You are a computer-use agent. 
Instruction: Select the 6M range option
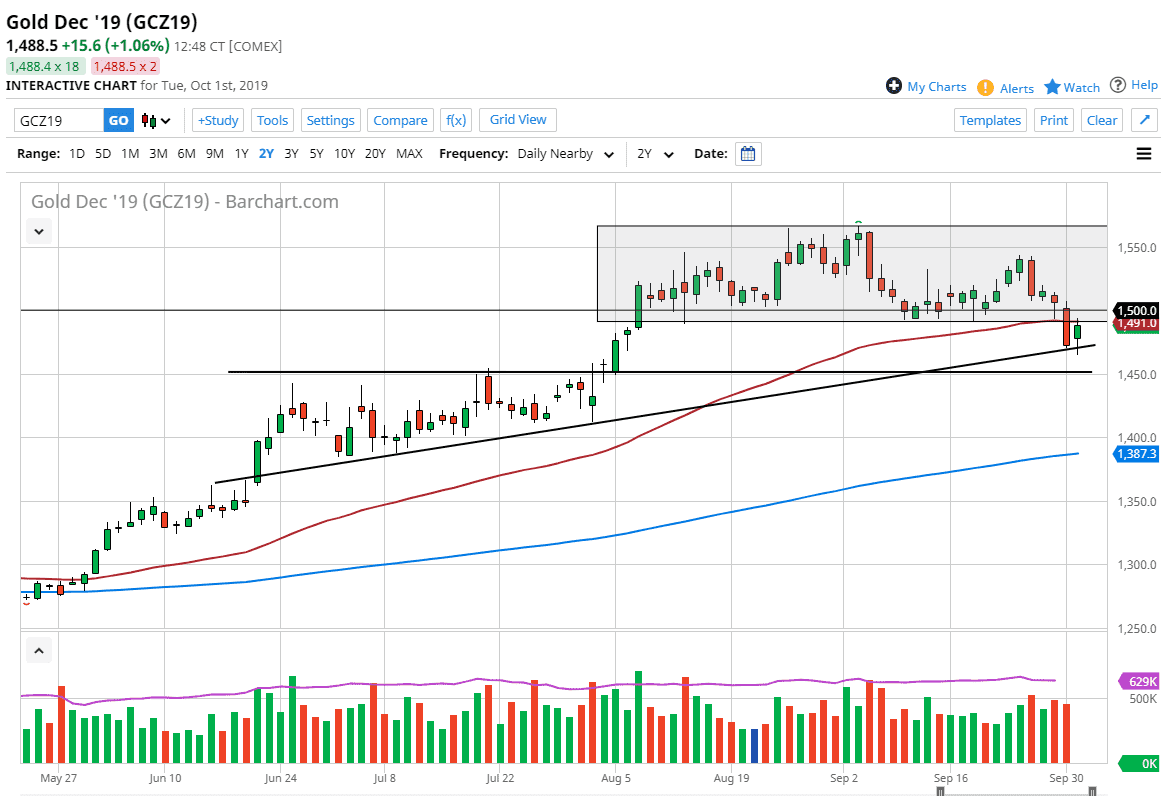pyautogui.click(x=186, y=154)
